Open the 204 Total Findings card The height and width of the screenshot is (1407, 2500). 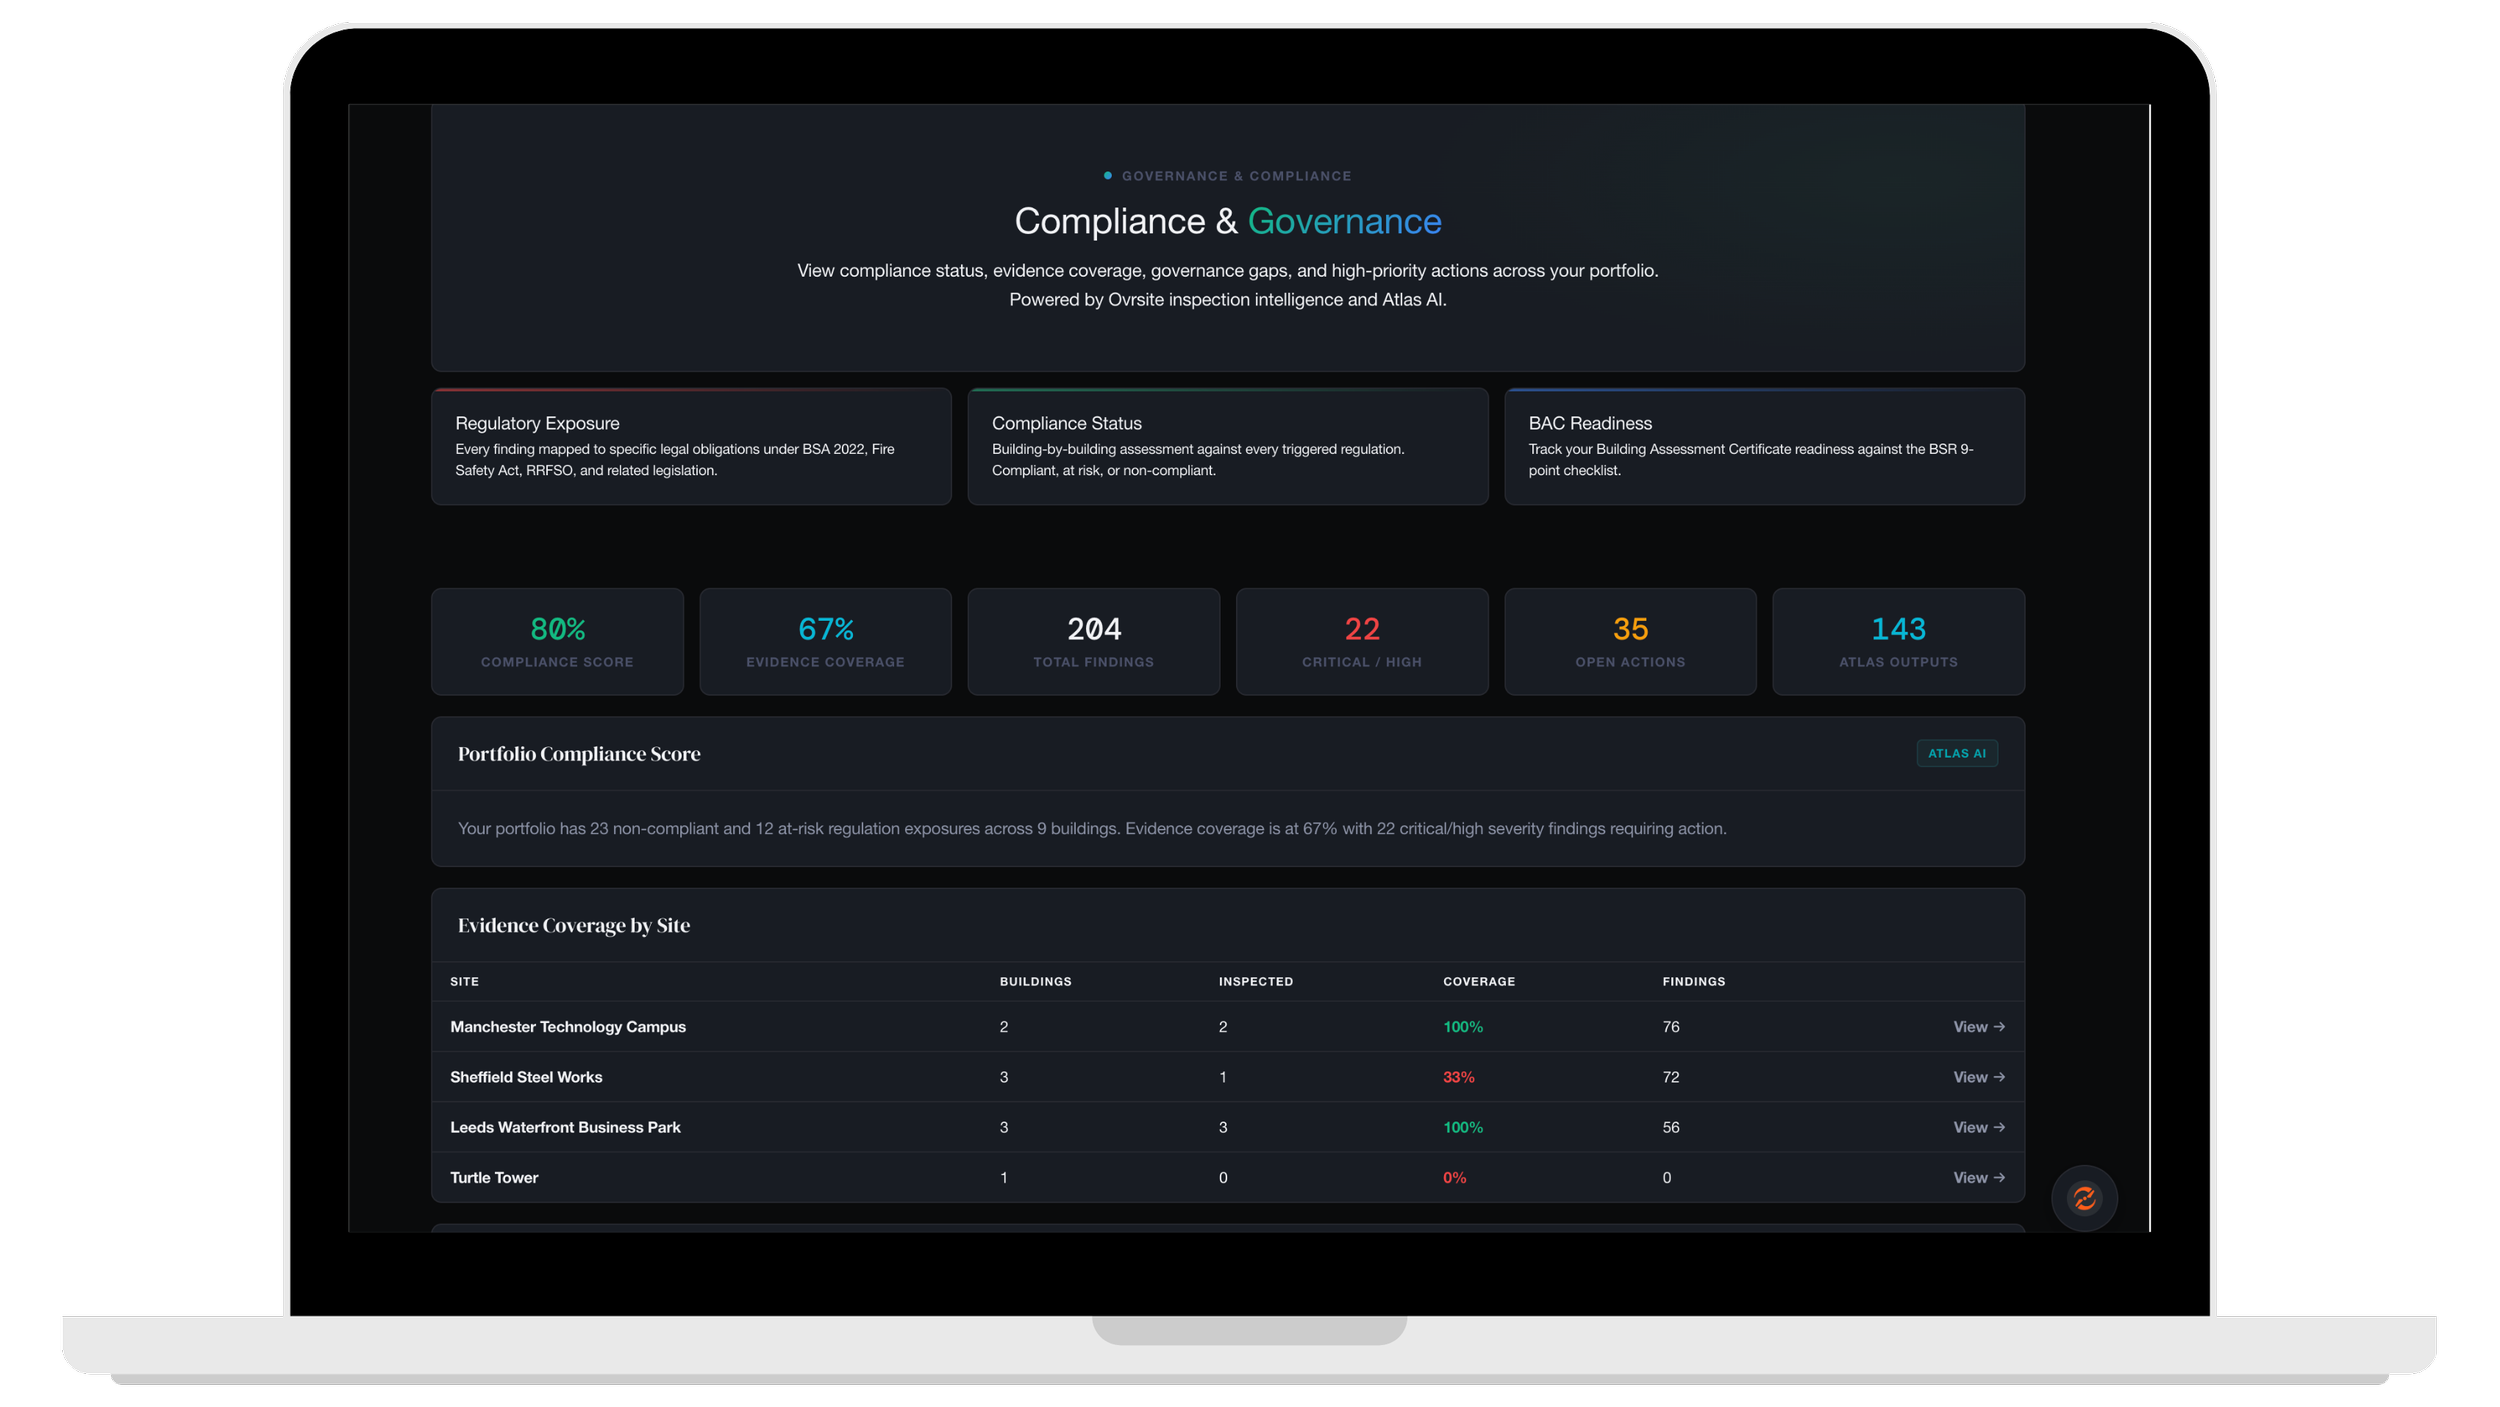1093,641
